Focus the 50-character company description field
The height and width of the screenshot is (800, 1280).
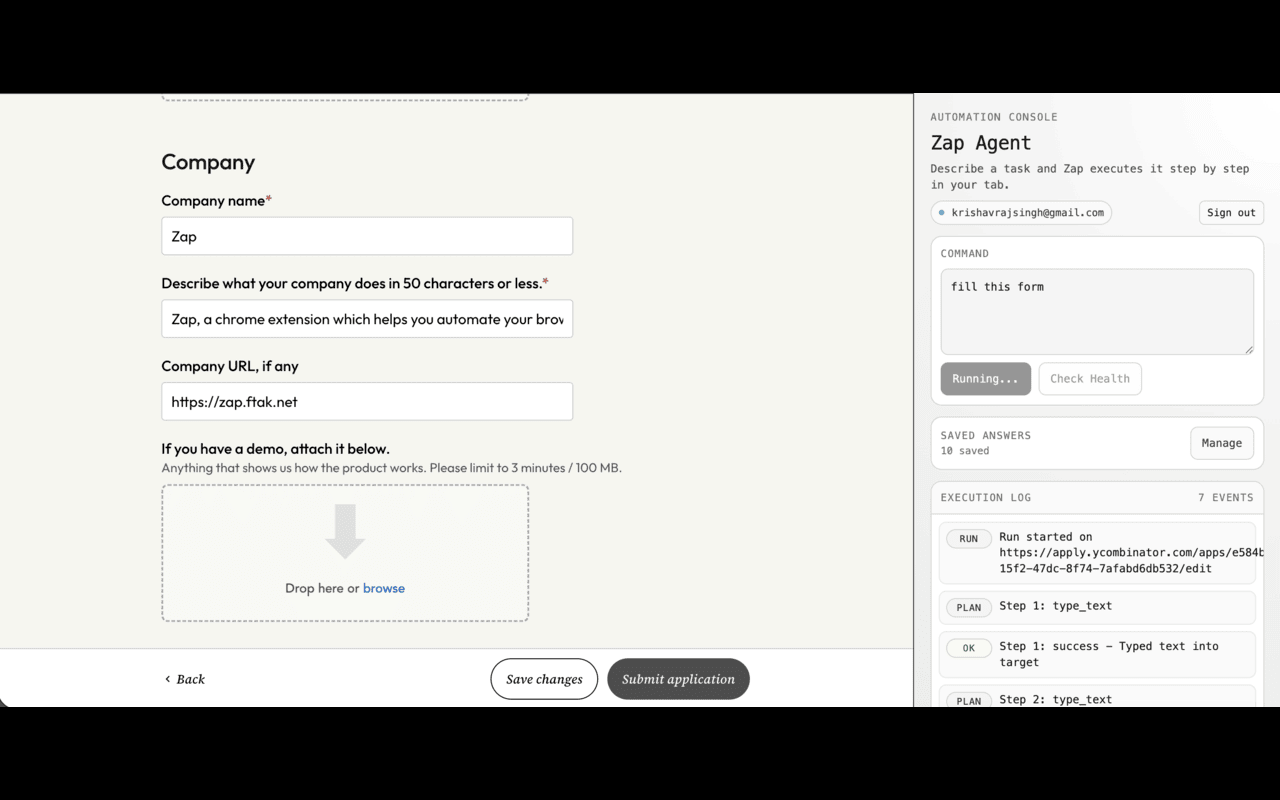click(x=367, y=319)
